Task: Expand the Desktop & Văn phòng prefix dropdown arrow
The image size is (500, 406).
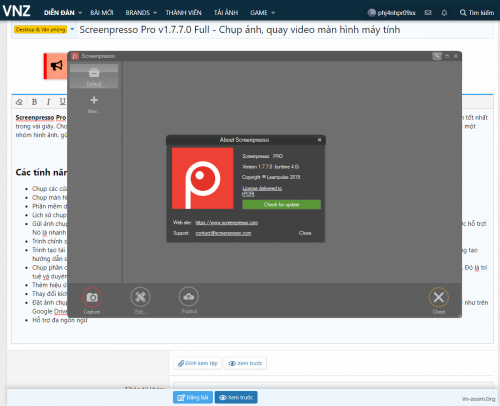Action: tap(72, 29)
